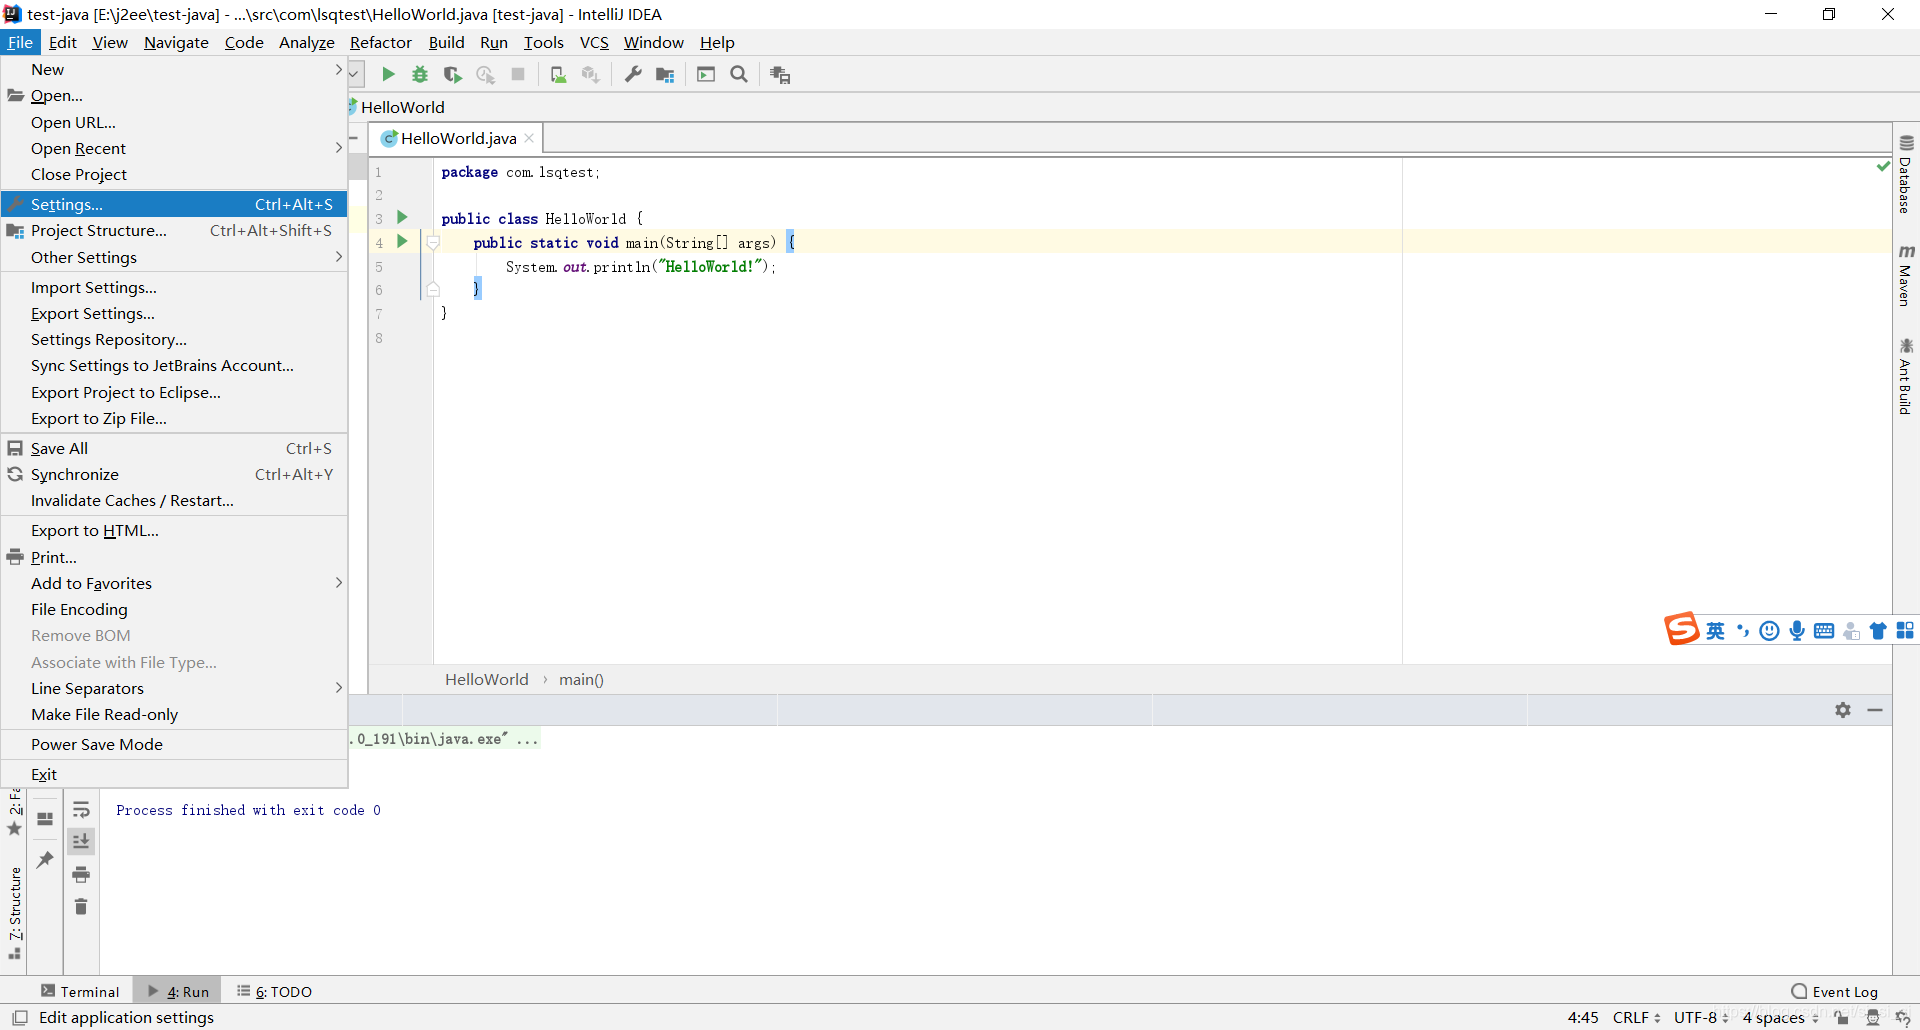The width and height of the screenshot is (1920, 1030).
Task: Start debugging with the bug icon
Action: pos(420,74)
